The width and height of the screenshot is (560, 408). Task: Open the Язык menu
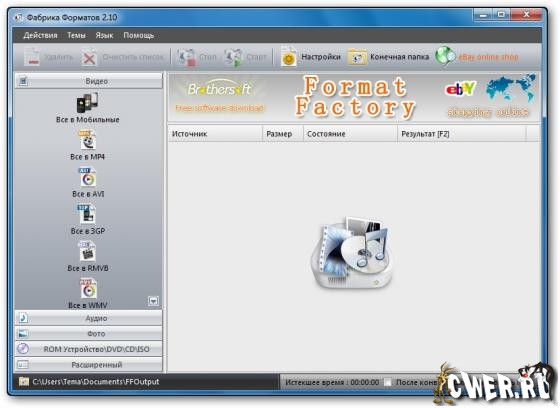click(104, 35)
